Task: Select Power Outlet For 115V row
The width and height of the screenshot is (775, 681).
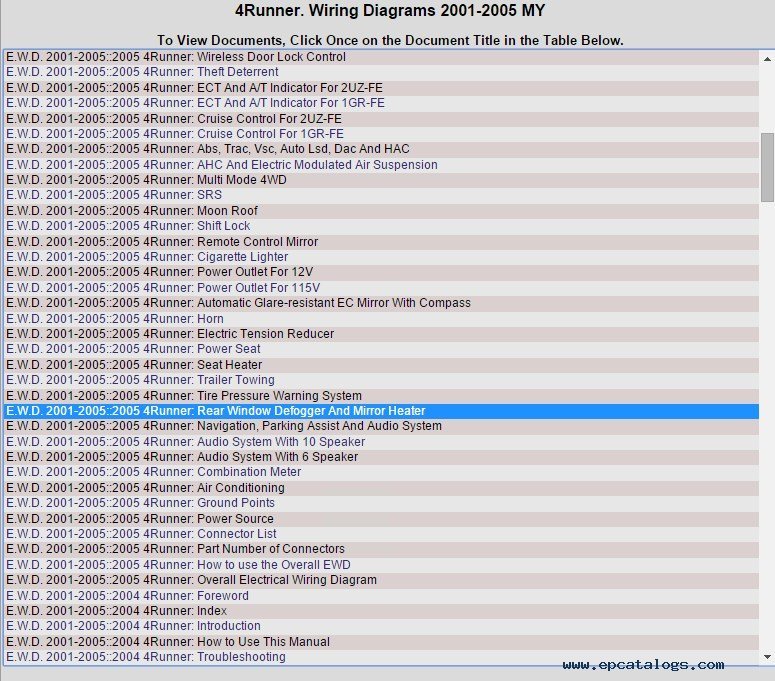Action: pyautogui.click(x=381, y=288)
